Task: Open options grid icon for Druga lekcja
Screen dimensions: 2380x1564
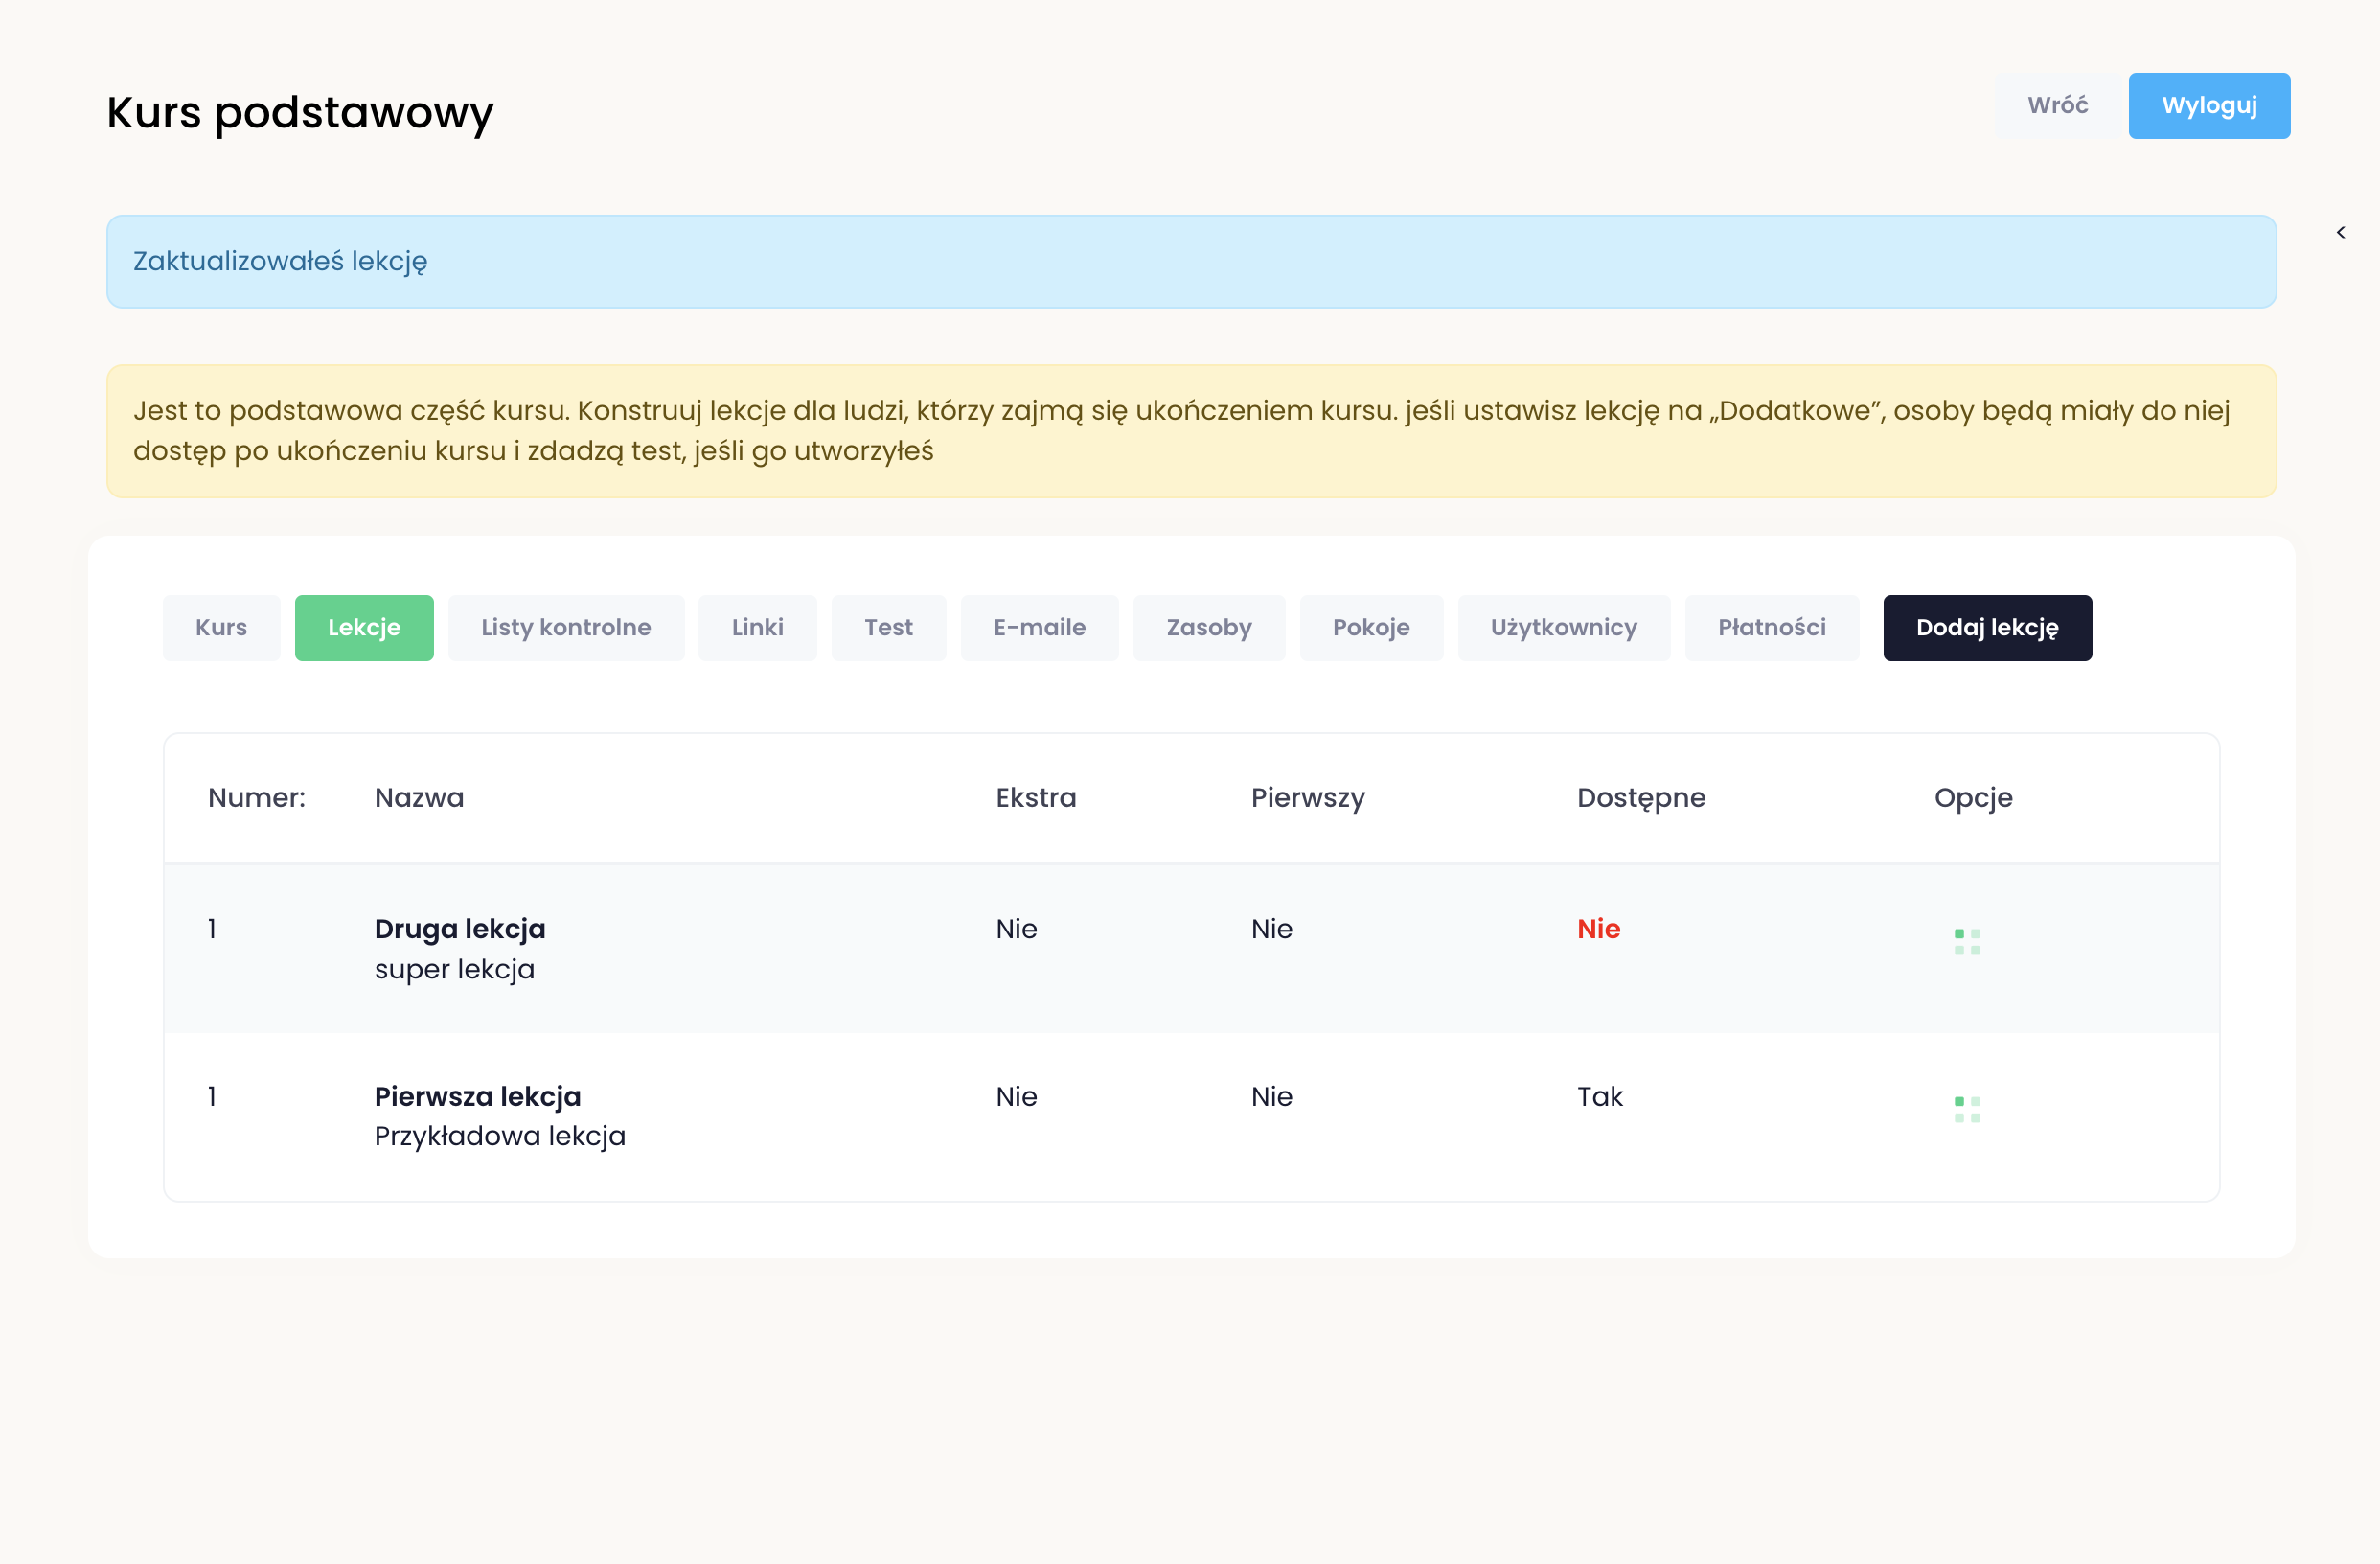Action: [x=1966, y=941]
